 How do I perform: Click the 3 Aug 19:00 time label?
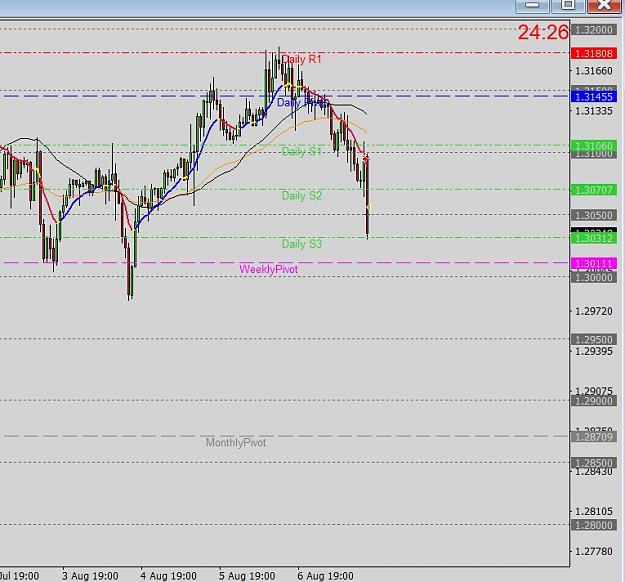tap(90, 576)
